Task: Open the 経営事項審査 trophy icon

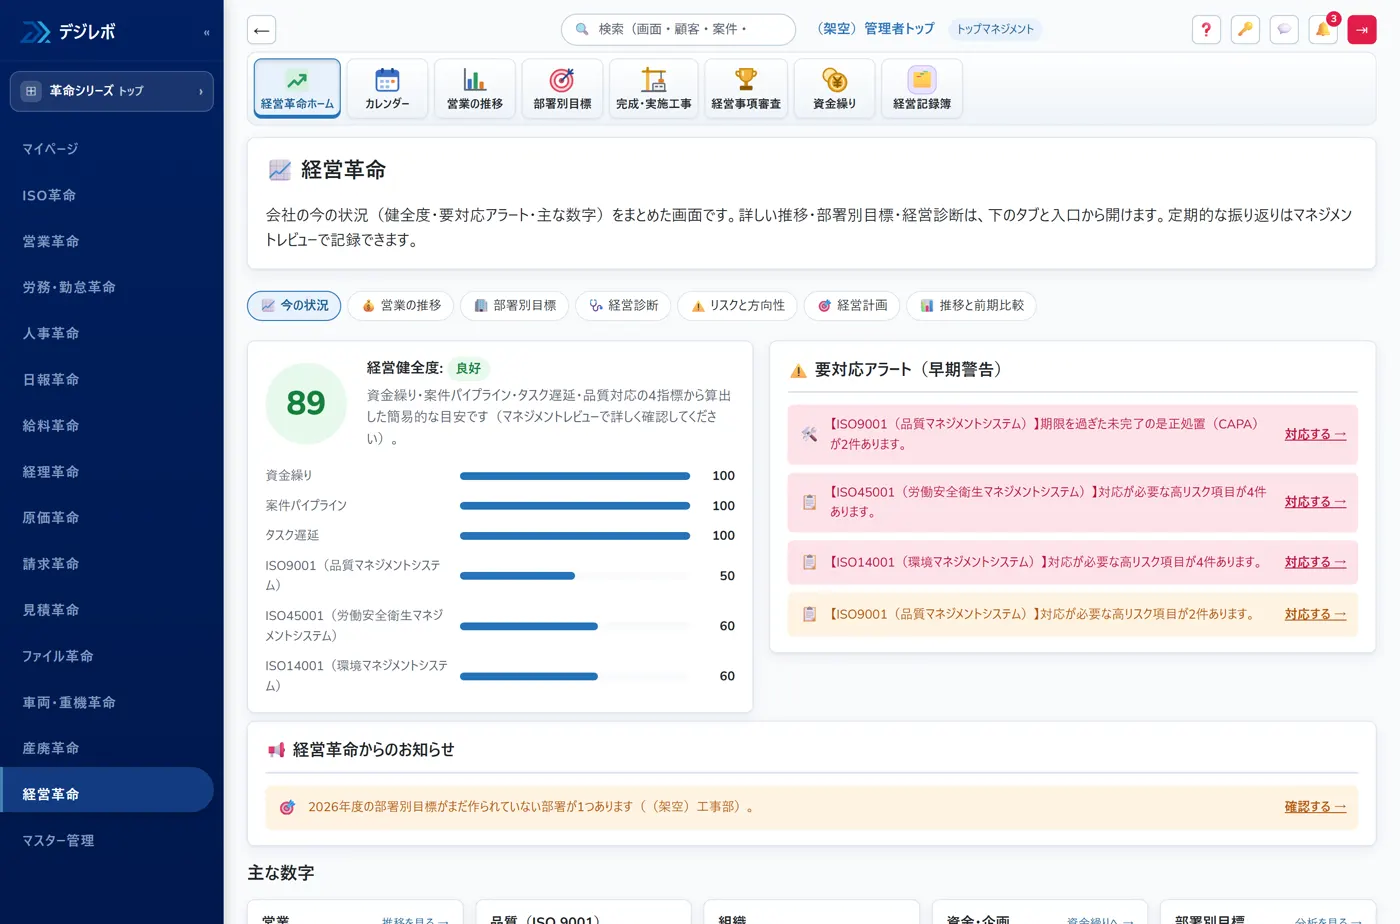Action: (x=746, y=88)
